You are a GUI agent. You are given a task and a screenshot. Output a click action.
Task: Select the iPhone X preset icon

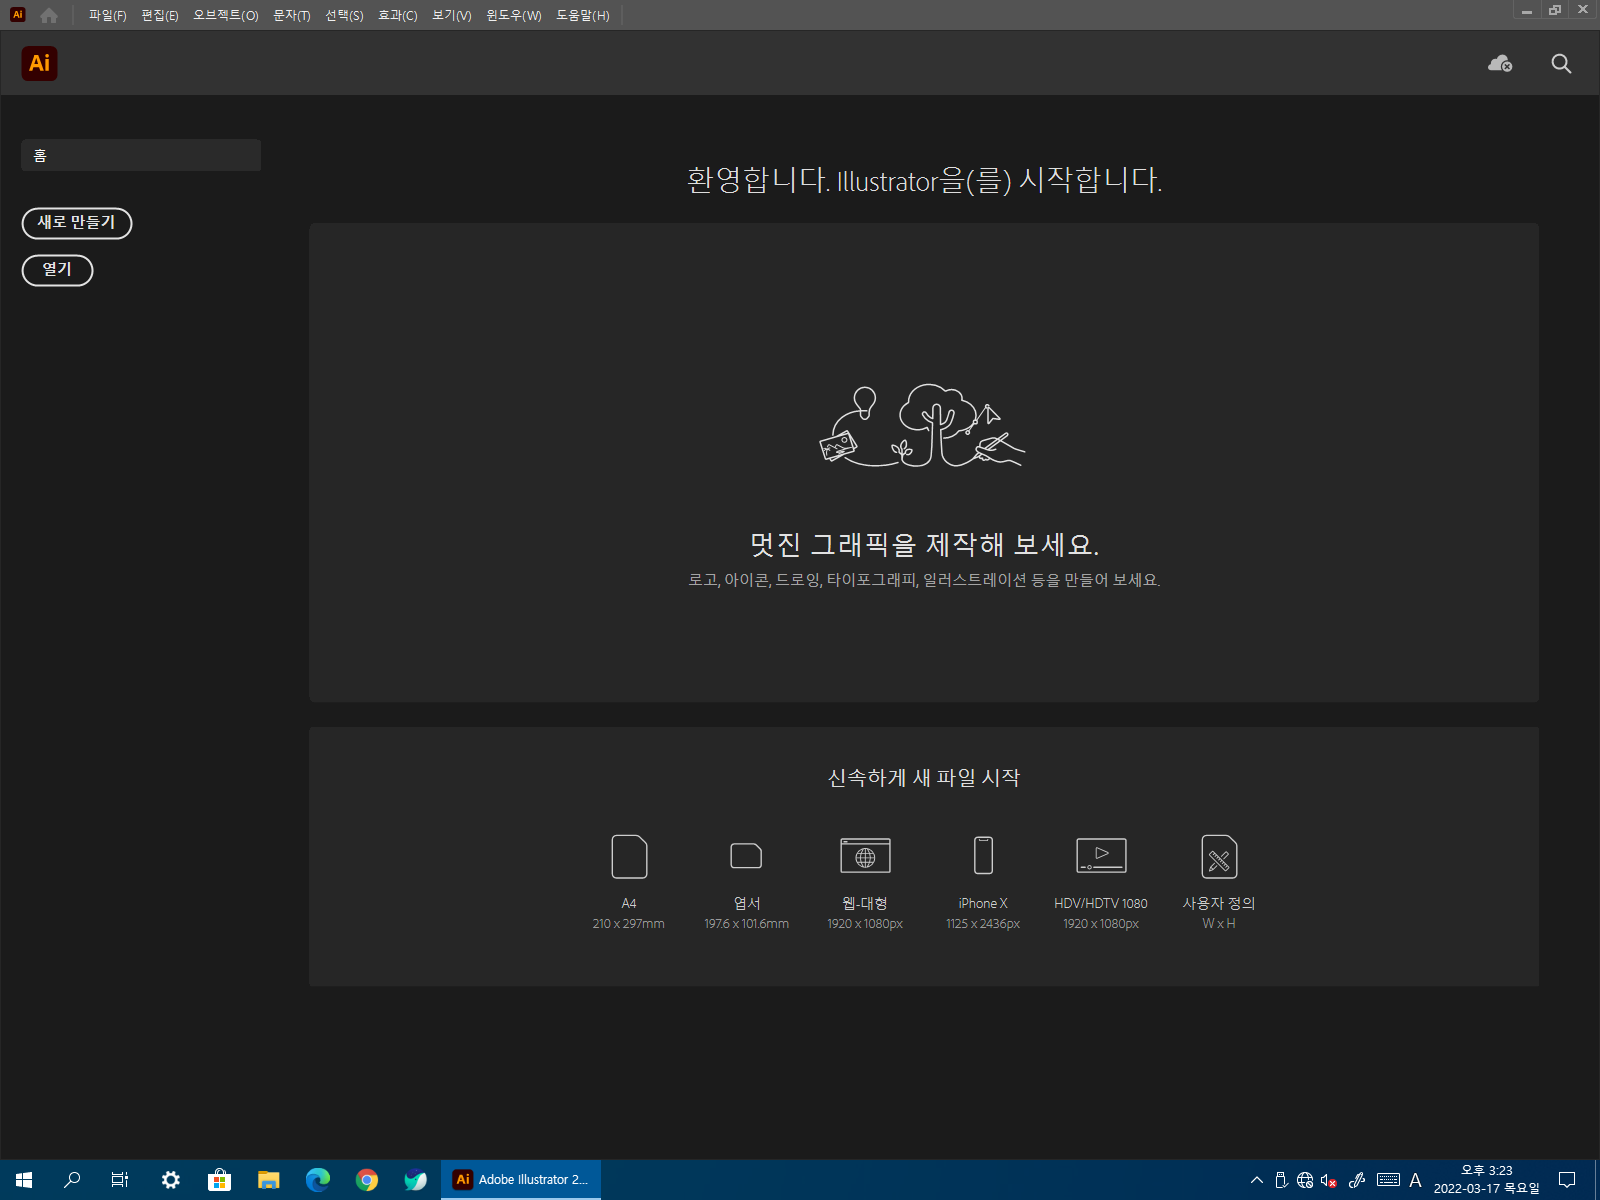(x=983, y=856)
